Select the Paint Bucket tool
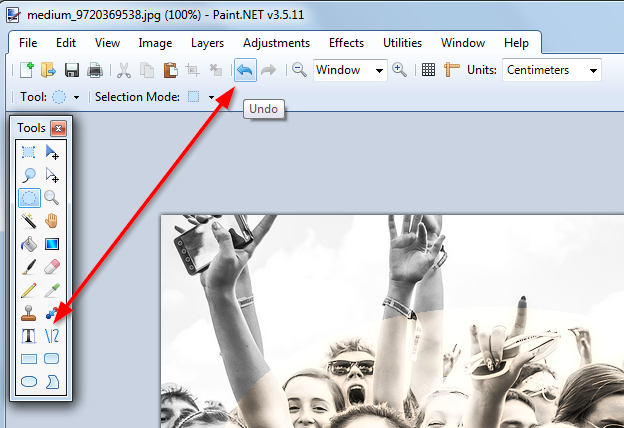624x428 pixels. 29,244
